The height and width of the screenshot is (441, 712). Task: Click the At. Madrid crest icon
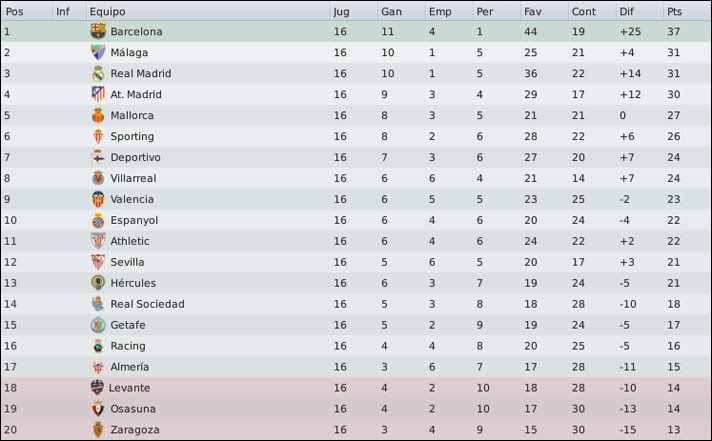pos(98,94)
